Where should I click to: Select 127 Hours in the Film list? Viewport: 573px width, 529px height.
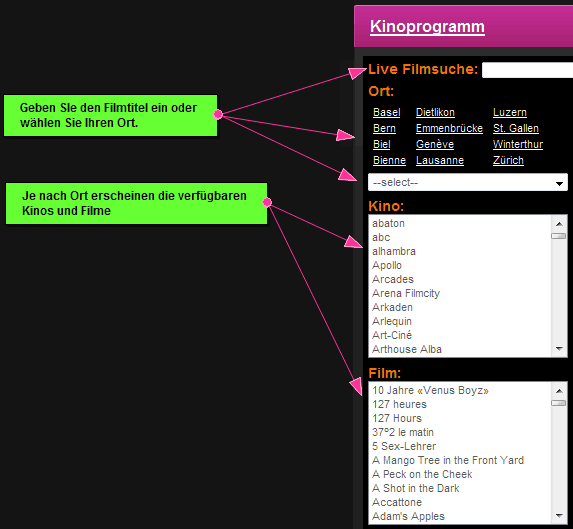click(397, 418)
